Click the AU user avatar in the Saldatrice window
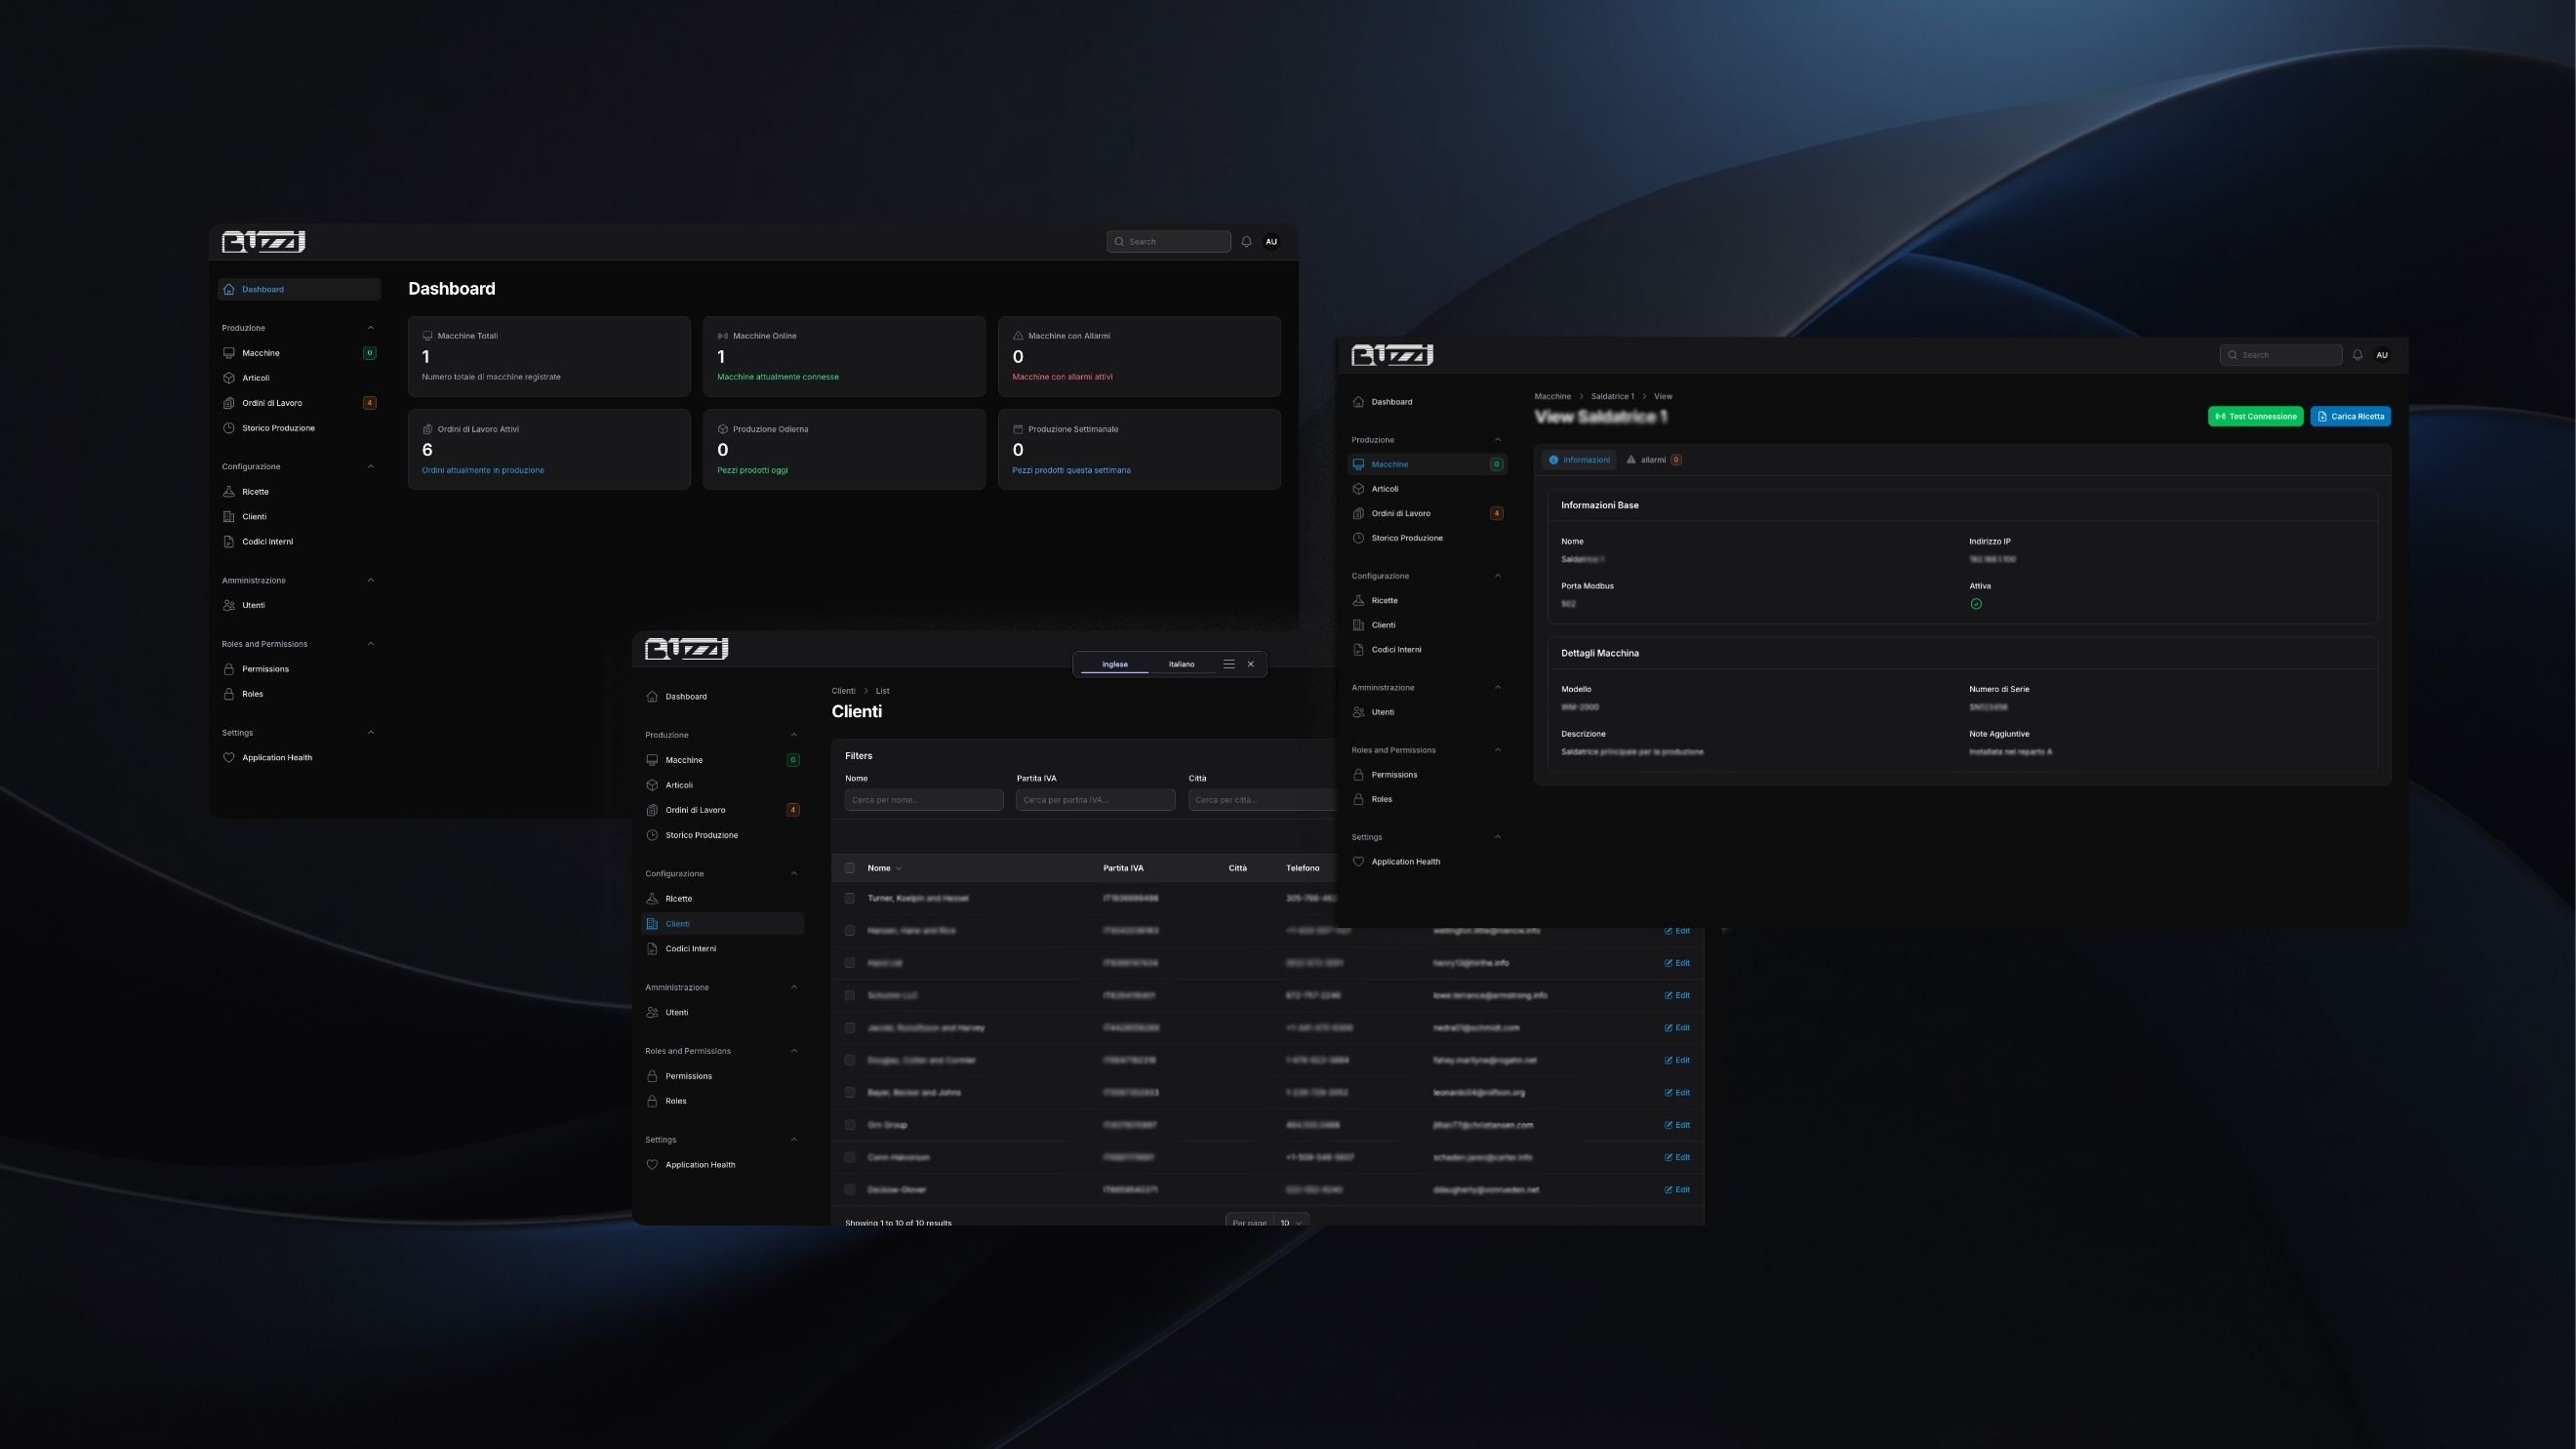This screenshot has width=2576, height=1449. pos(2381,355)
